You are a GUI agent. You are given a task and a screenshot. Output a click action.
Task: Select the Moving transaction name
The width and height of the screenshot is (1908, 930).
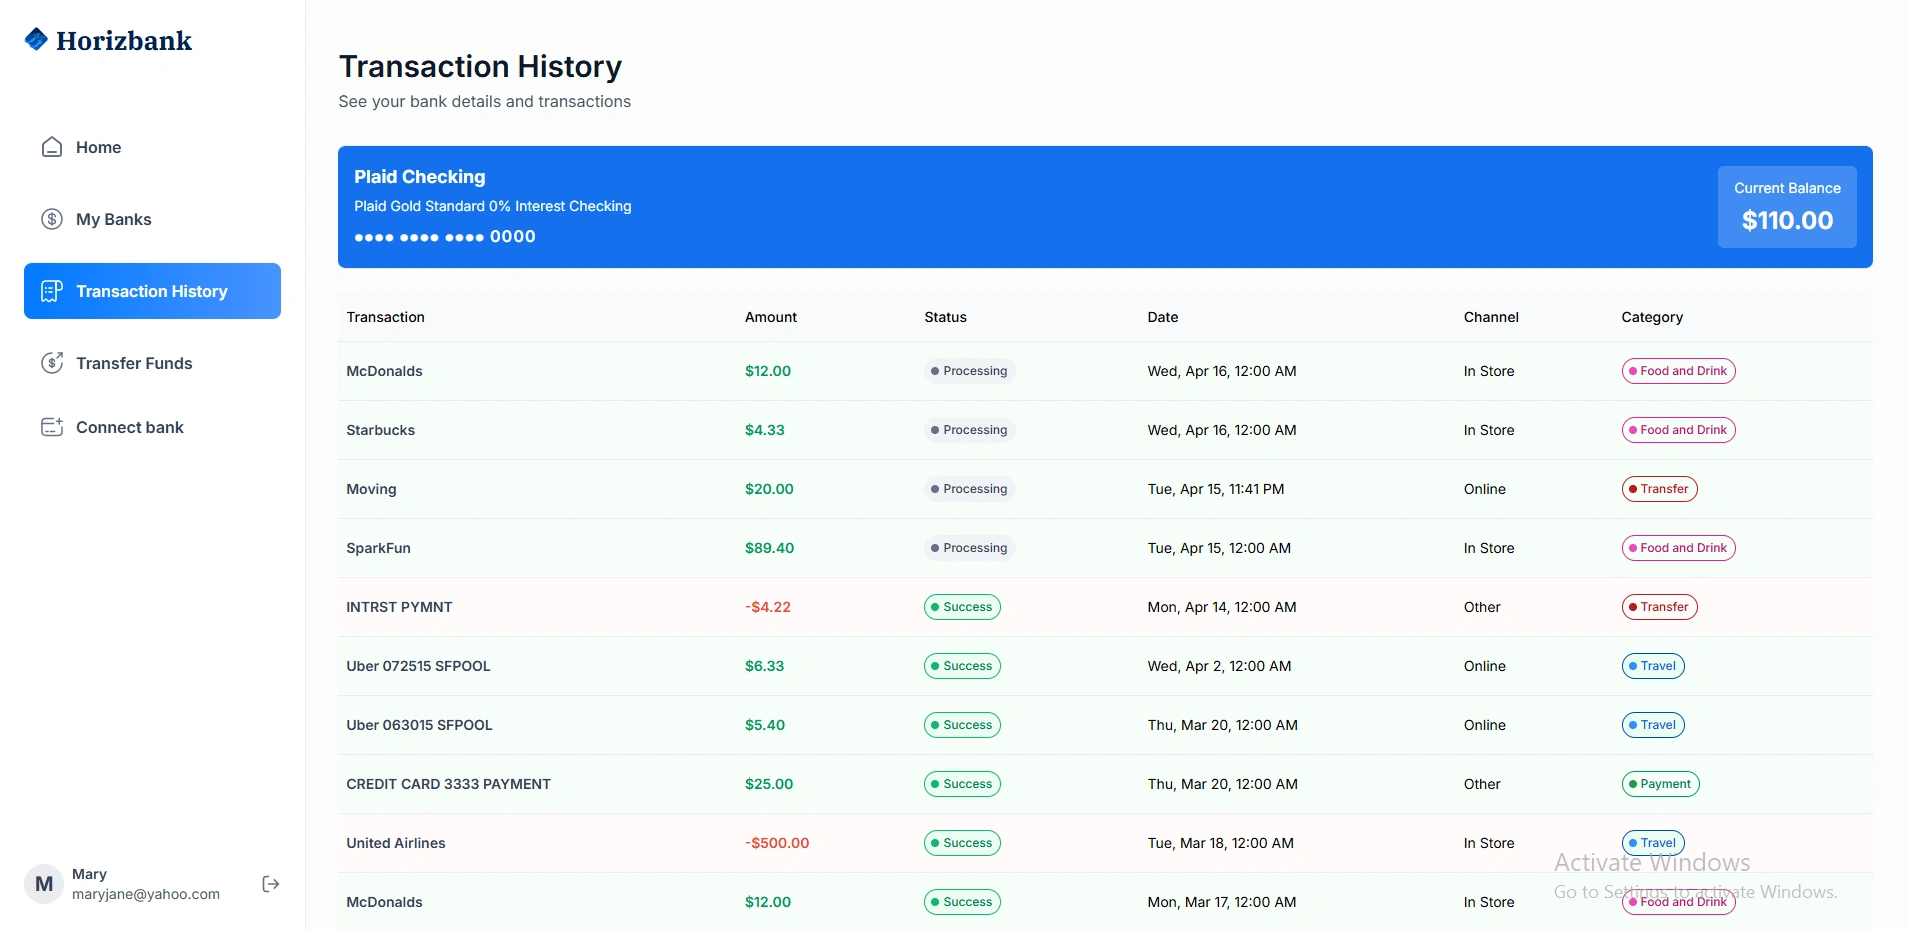point(371,489)
